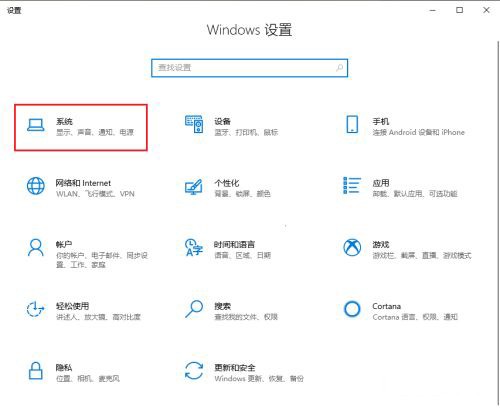500x414 pixels.
Task: Focus the 查找设置 search field
Action: 249,68
